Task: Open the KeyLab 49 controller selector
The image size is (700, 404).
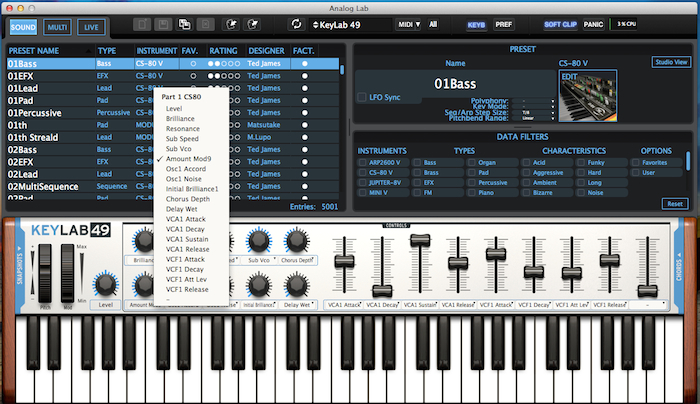Action: tap(350, 25)
